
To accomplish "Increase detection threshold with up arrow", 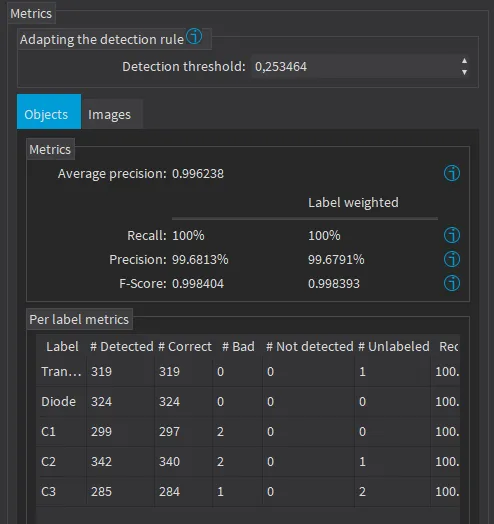I will [x=464, y=61].
